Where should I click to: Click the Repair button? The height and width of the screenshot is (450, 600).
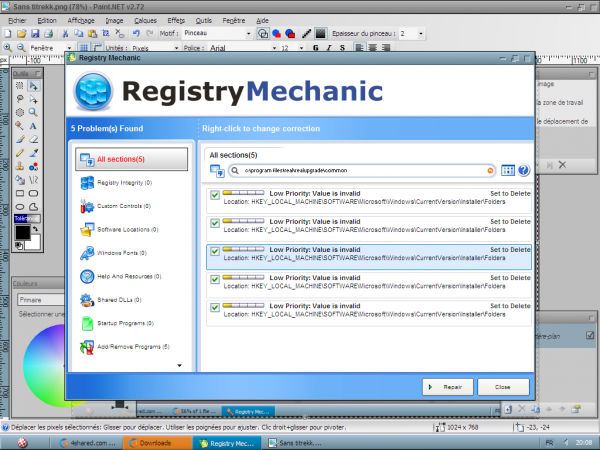[x=446, y=386]
